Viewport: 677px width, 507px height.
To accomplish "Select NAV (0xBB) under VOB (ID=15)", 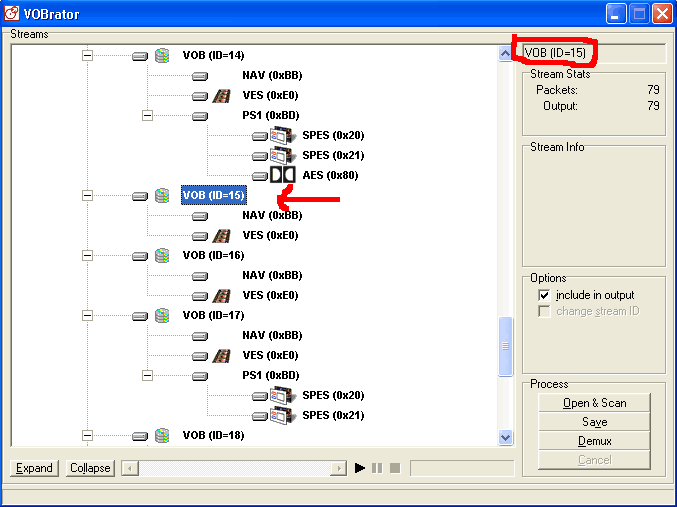I will pos(272,215).
